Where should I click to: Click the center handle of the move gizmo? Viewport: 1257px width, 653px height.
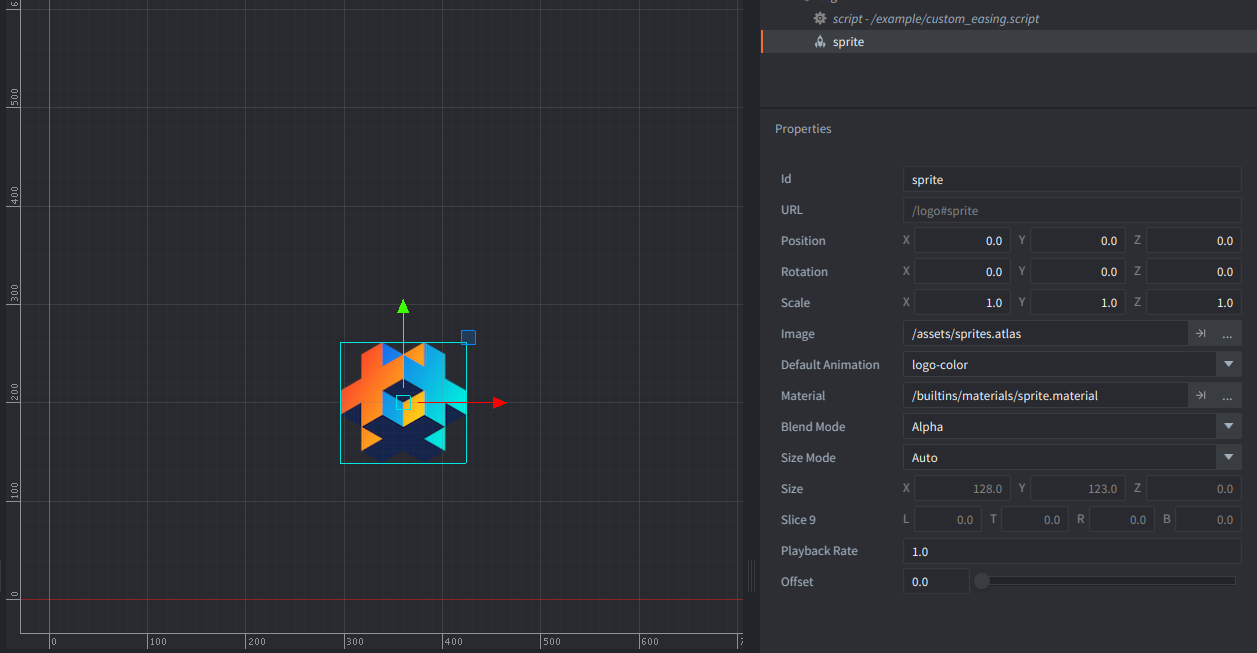pos(404,402)
